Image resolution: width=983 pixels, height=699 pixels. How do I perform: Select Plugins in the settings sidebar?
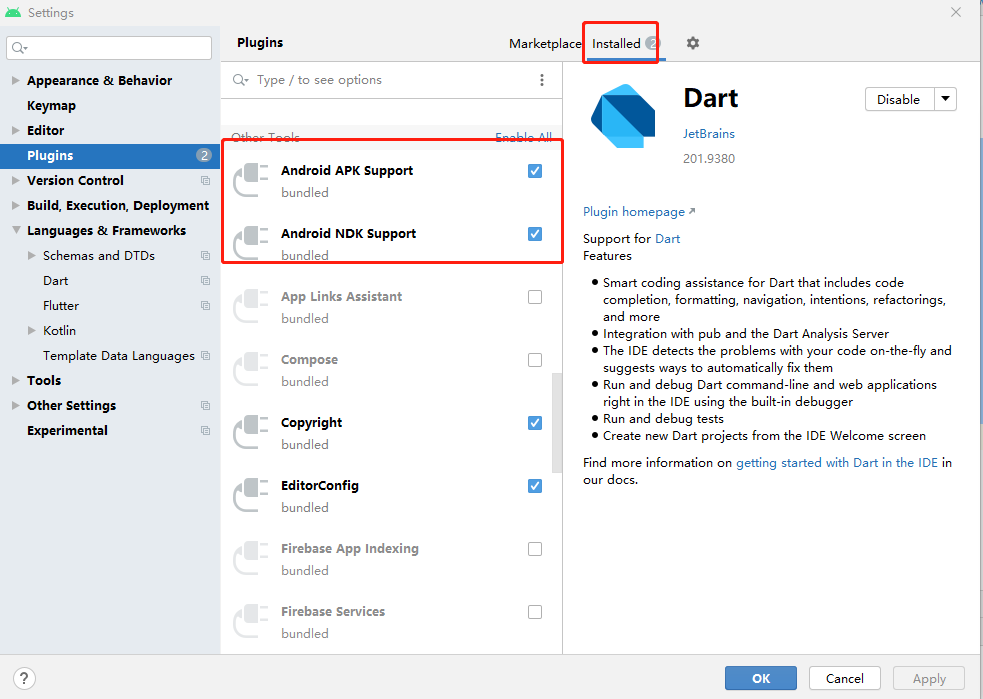click(110, 155)
